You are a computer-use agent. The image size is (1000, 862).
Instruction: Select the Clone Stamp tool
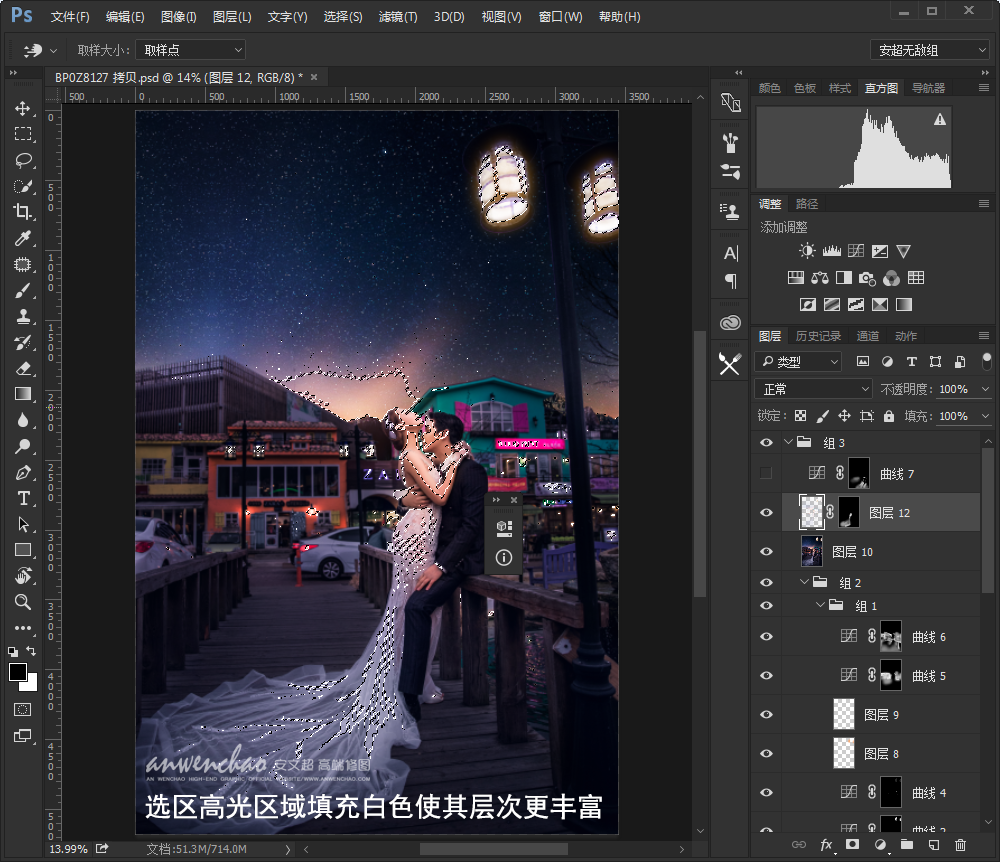[23, 316]
